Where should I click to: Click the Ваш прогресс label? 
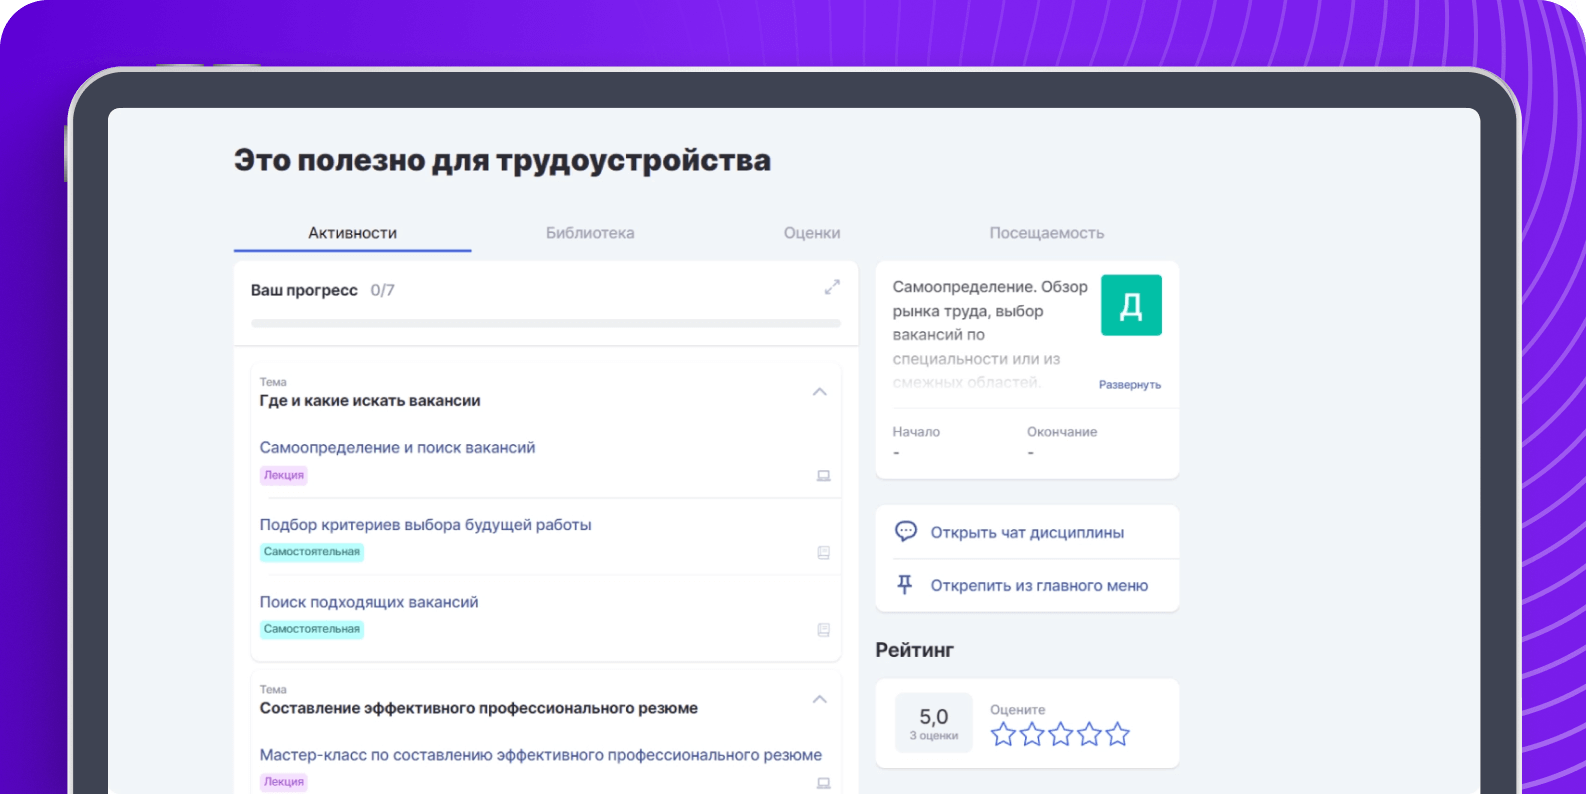click(304, 290)
